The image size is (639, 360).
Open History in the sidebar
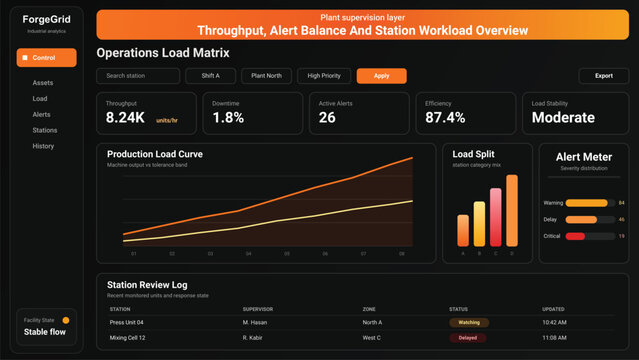(43, 146)
